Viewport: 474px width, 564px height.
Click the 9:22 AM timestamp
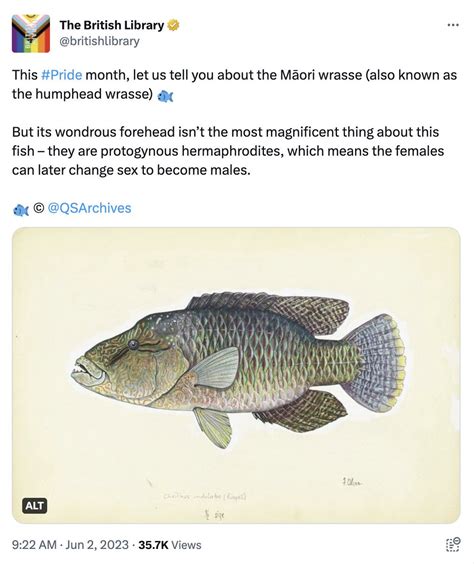[x=34, y=545]
